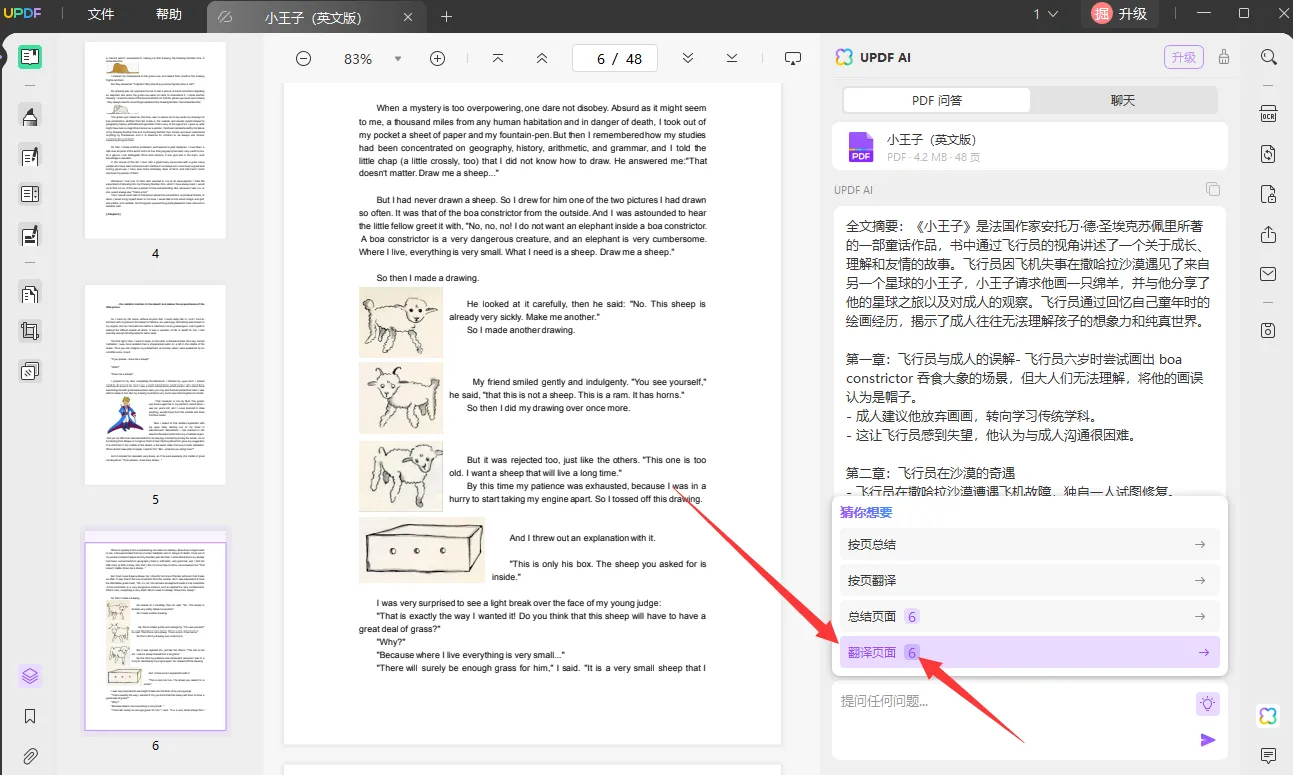
Task: Click the zoom in plus icon
Action: pos(437,59)
